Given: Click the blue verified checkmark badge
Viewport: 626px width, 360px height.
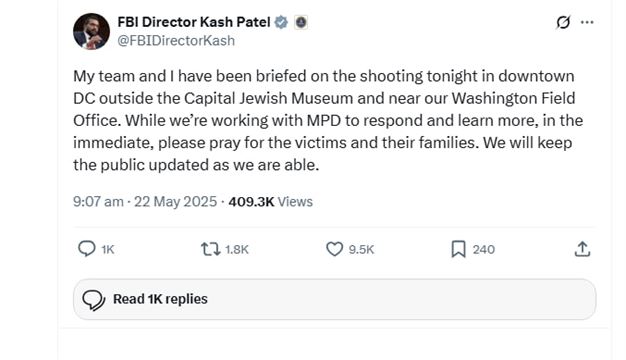Looking at the screenshot, I should [281, 22].
